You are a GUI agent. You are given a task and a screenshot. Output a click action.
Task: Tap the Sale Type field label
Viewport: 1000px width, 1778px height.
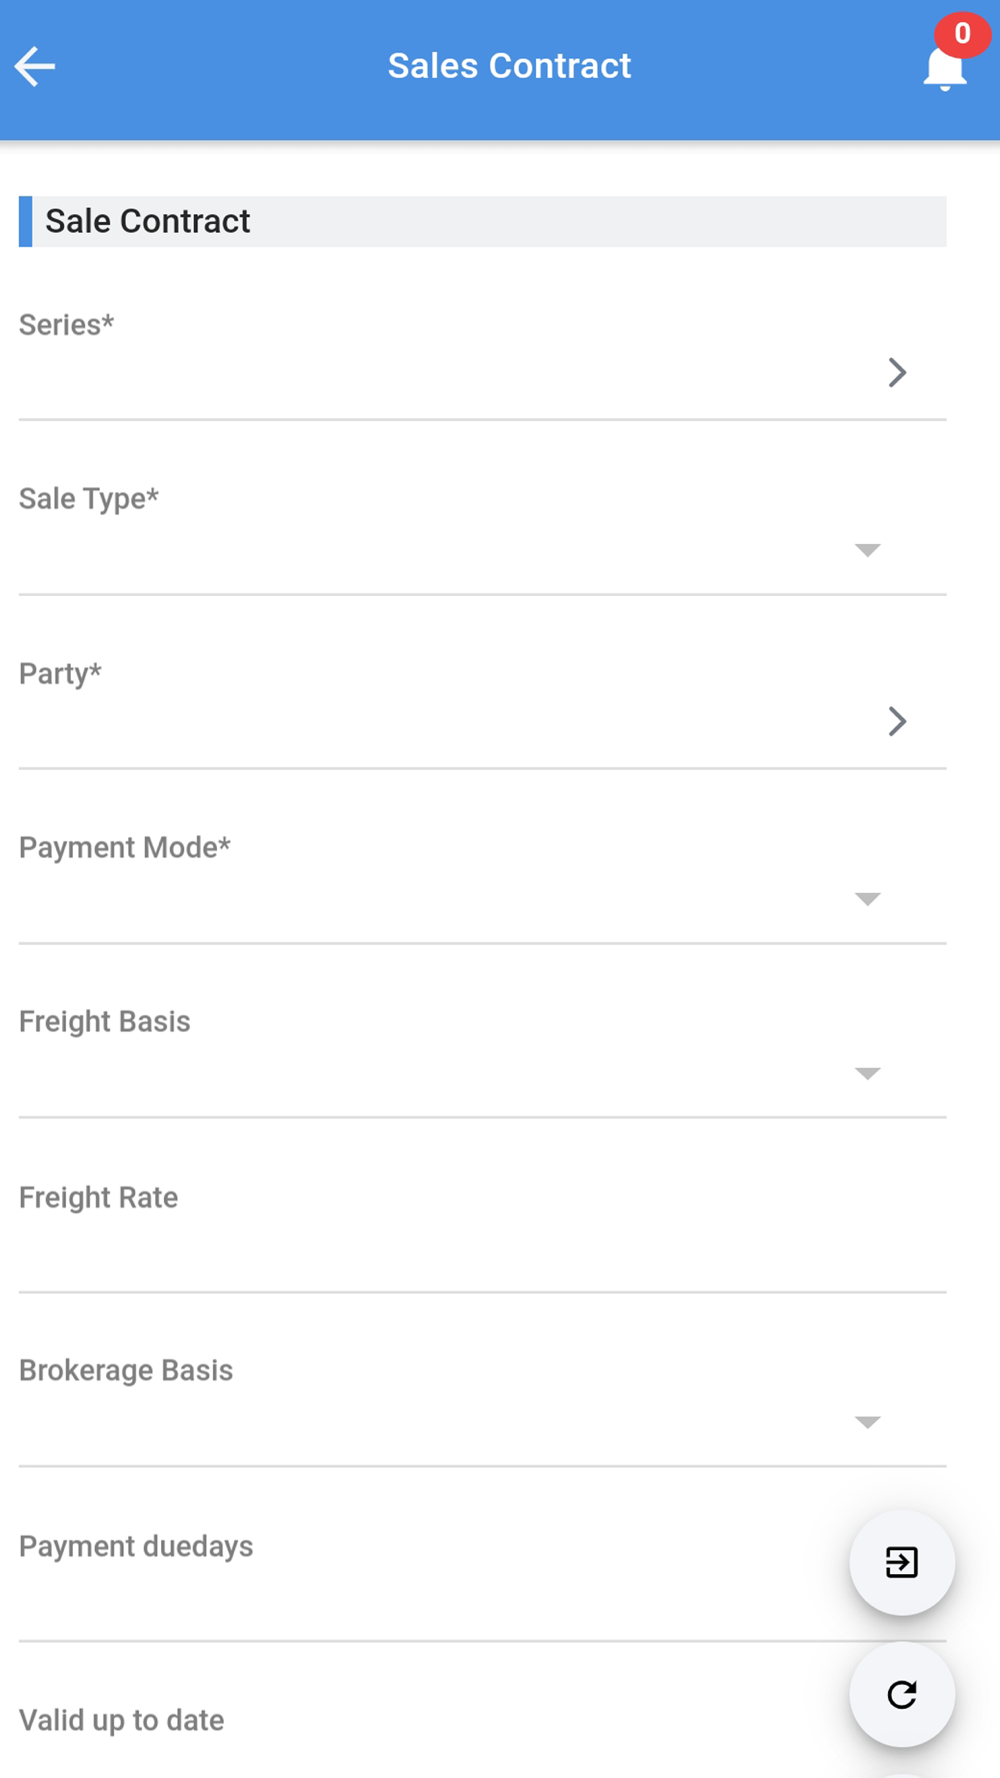pyautogui.click(x=89, y=498)
